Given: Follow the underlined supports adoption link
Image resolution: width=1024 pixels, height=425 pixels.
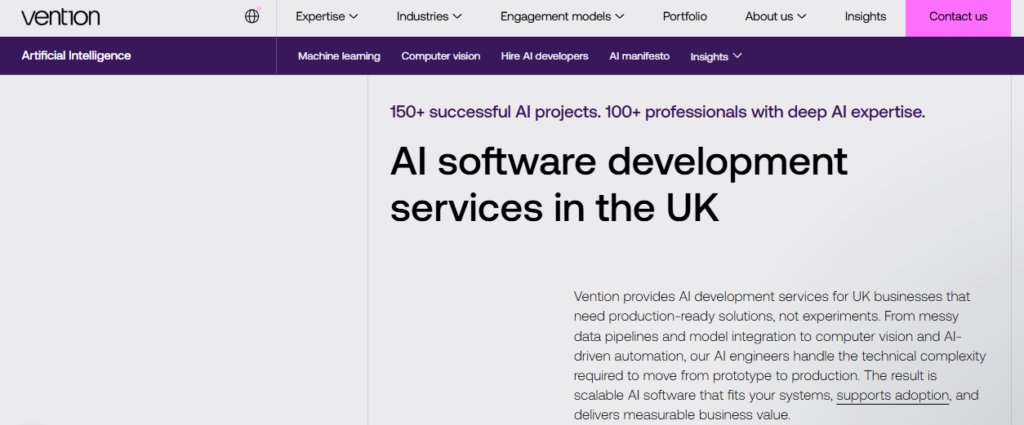Looking at the screenshot, I should pos(892,396).
